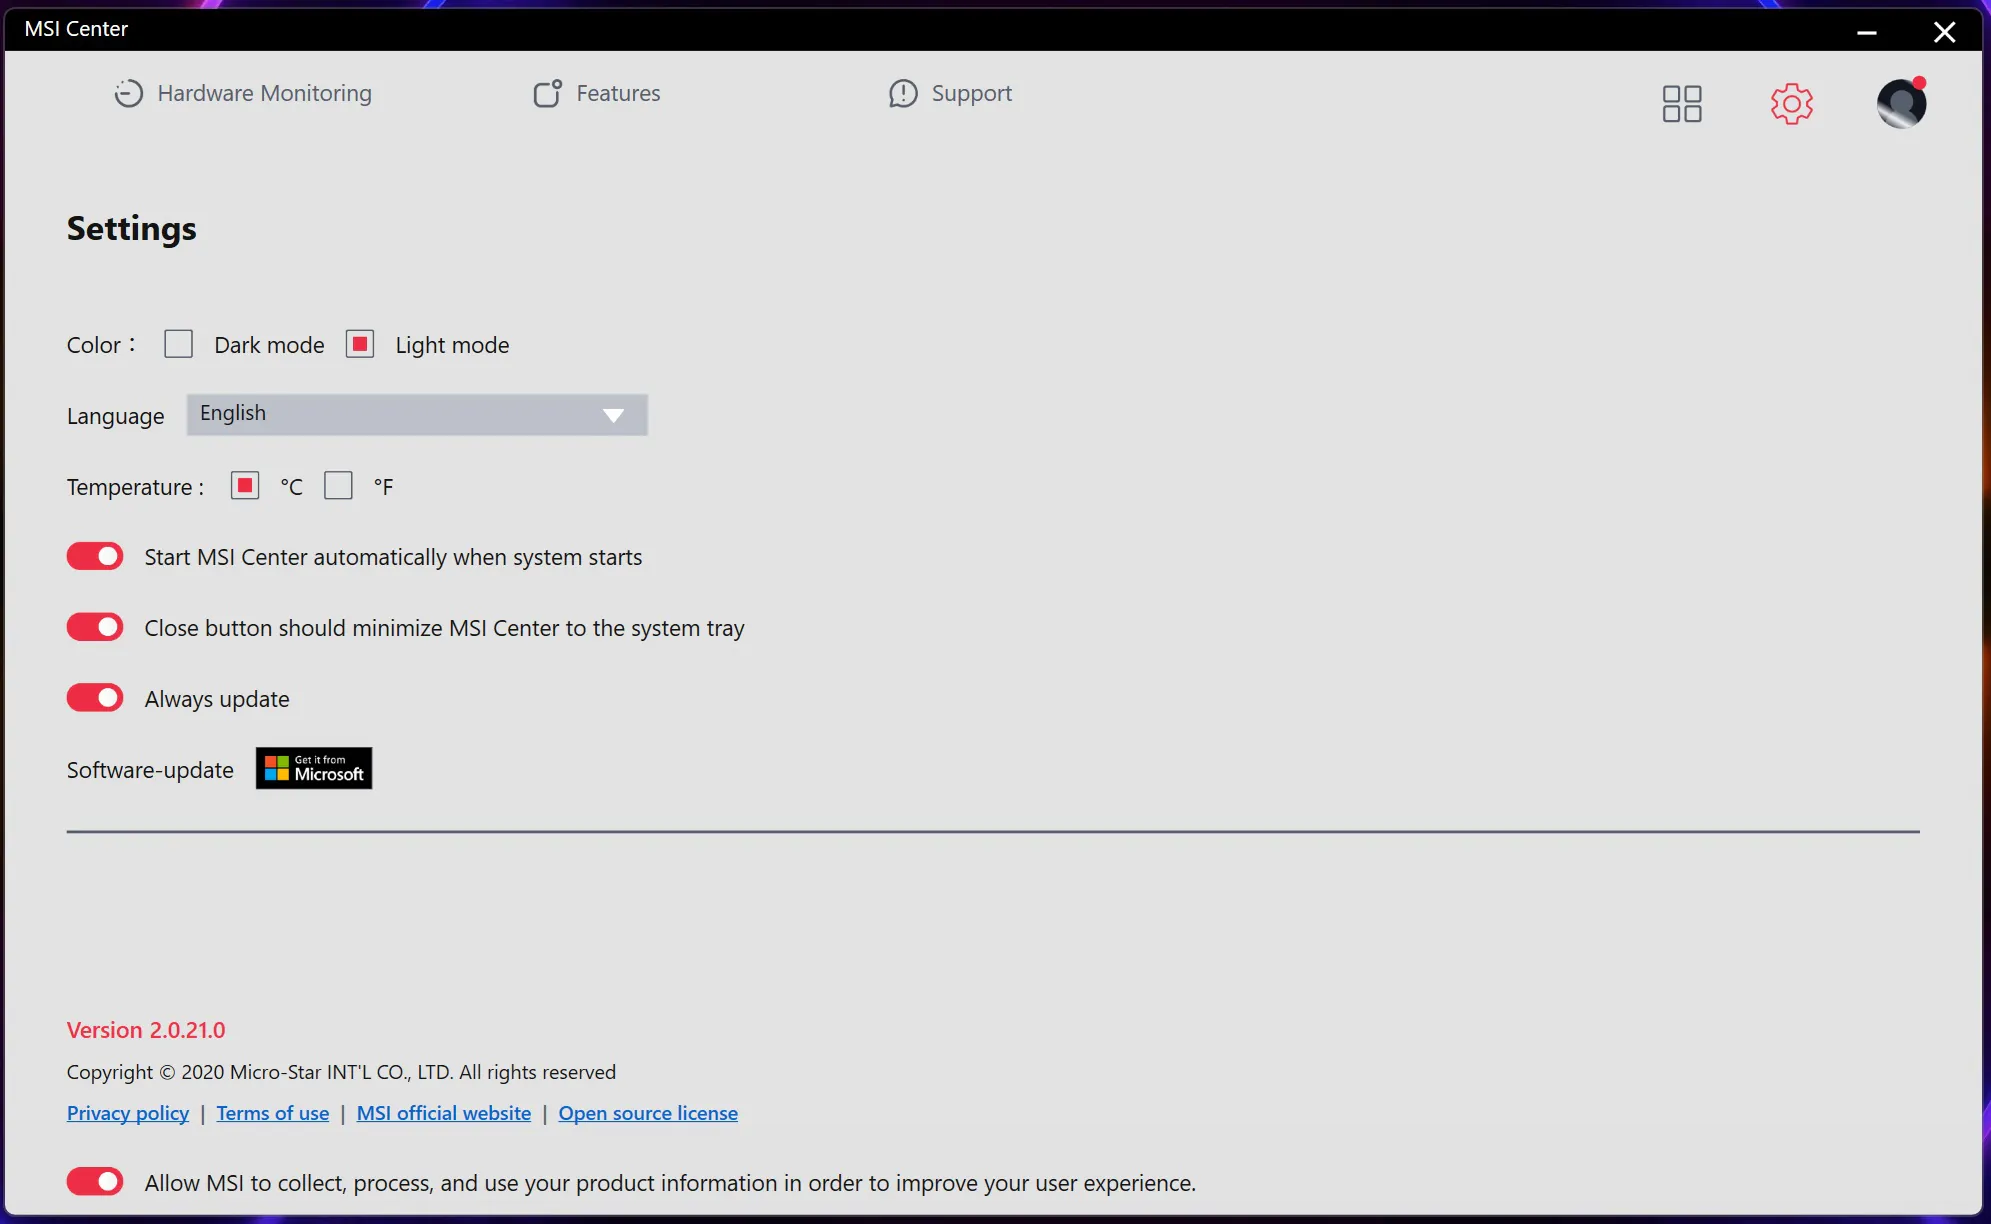Minimize the MSI Center window
Image resolution: width=1991 pixels, height=1224 pixels.
(1867, 31)
